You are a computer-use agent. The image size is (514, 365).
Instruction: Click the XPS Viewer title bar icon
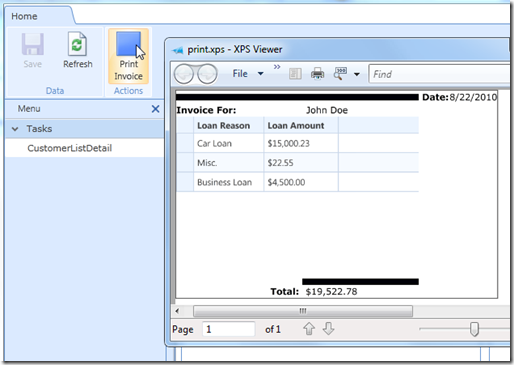pos(178,50)
